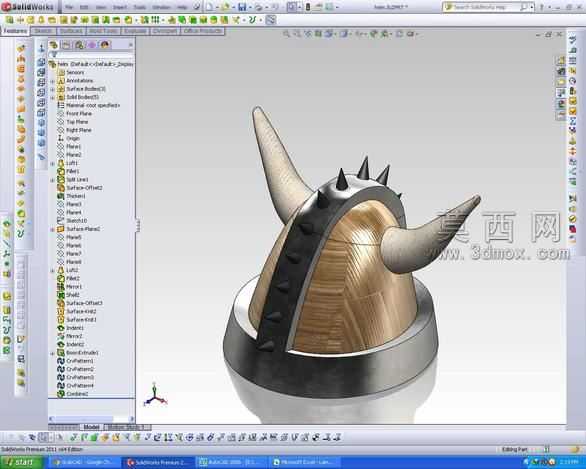Image resolution: width=586 pixels, height=469 pixels.
Task: Open the DimXpertManager tab icon
Action: click(92, 45)
